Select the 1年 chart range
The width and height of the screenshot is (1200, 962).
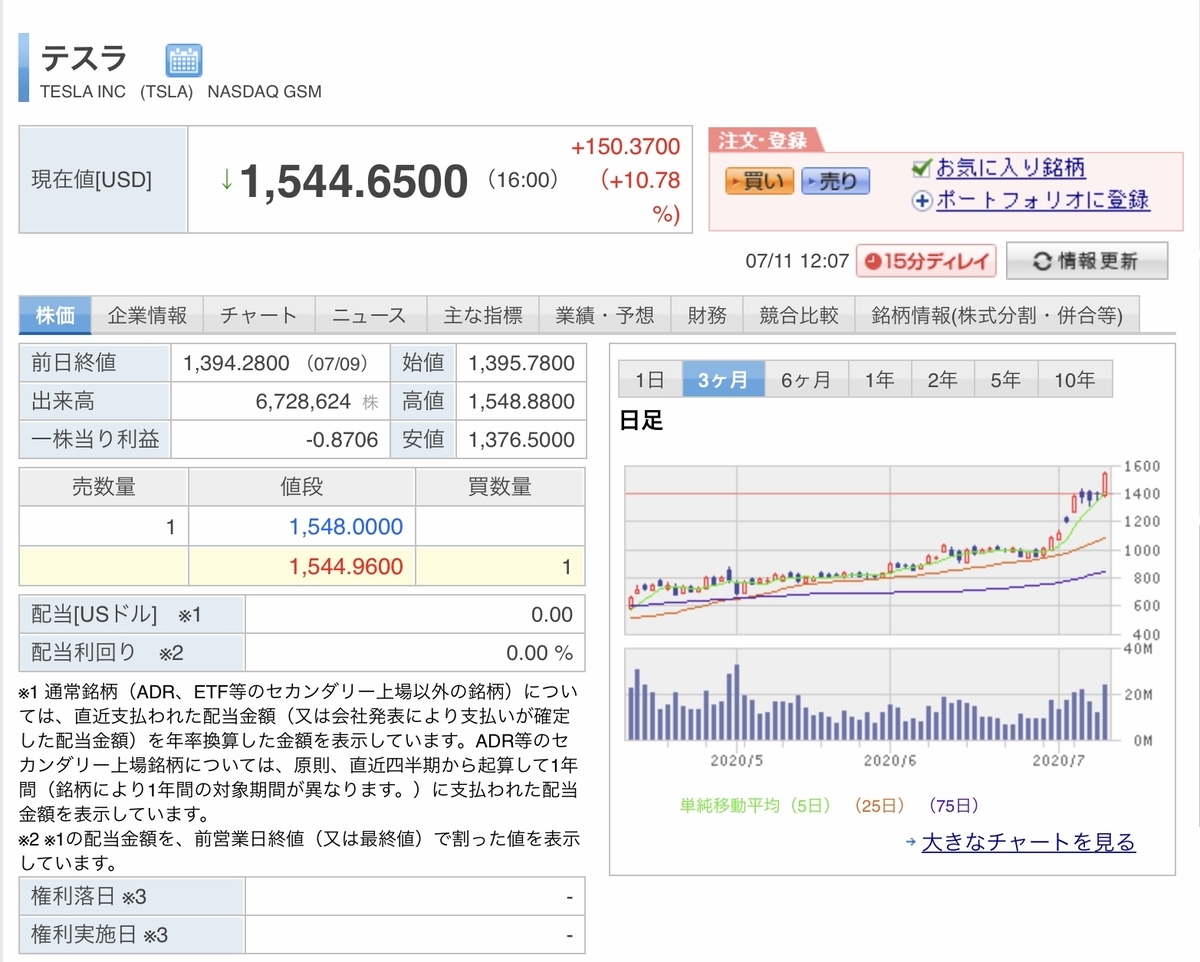tap(879, 380)
